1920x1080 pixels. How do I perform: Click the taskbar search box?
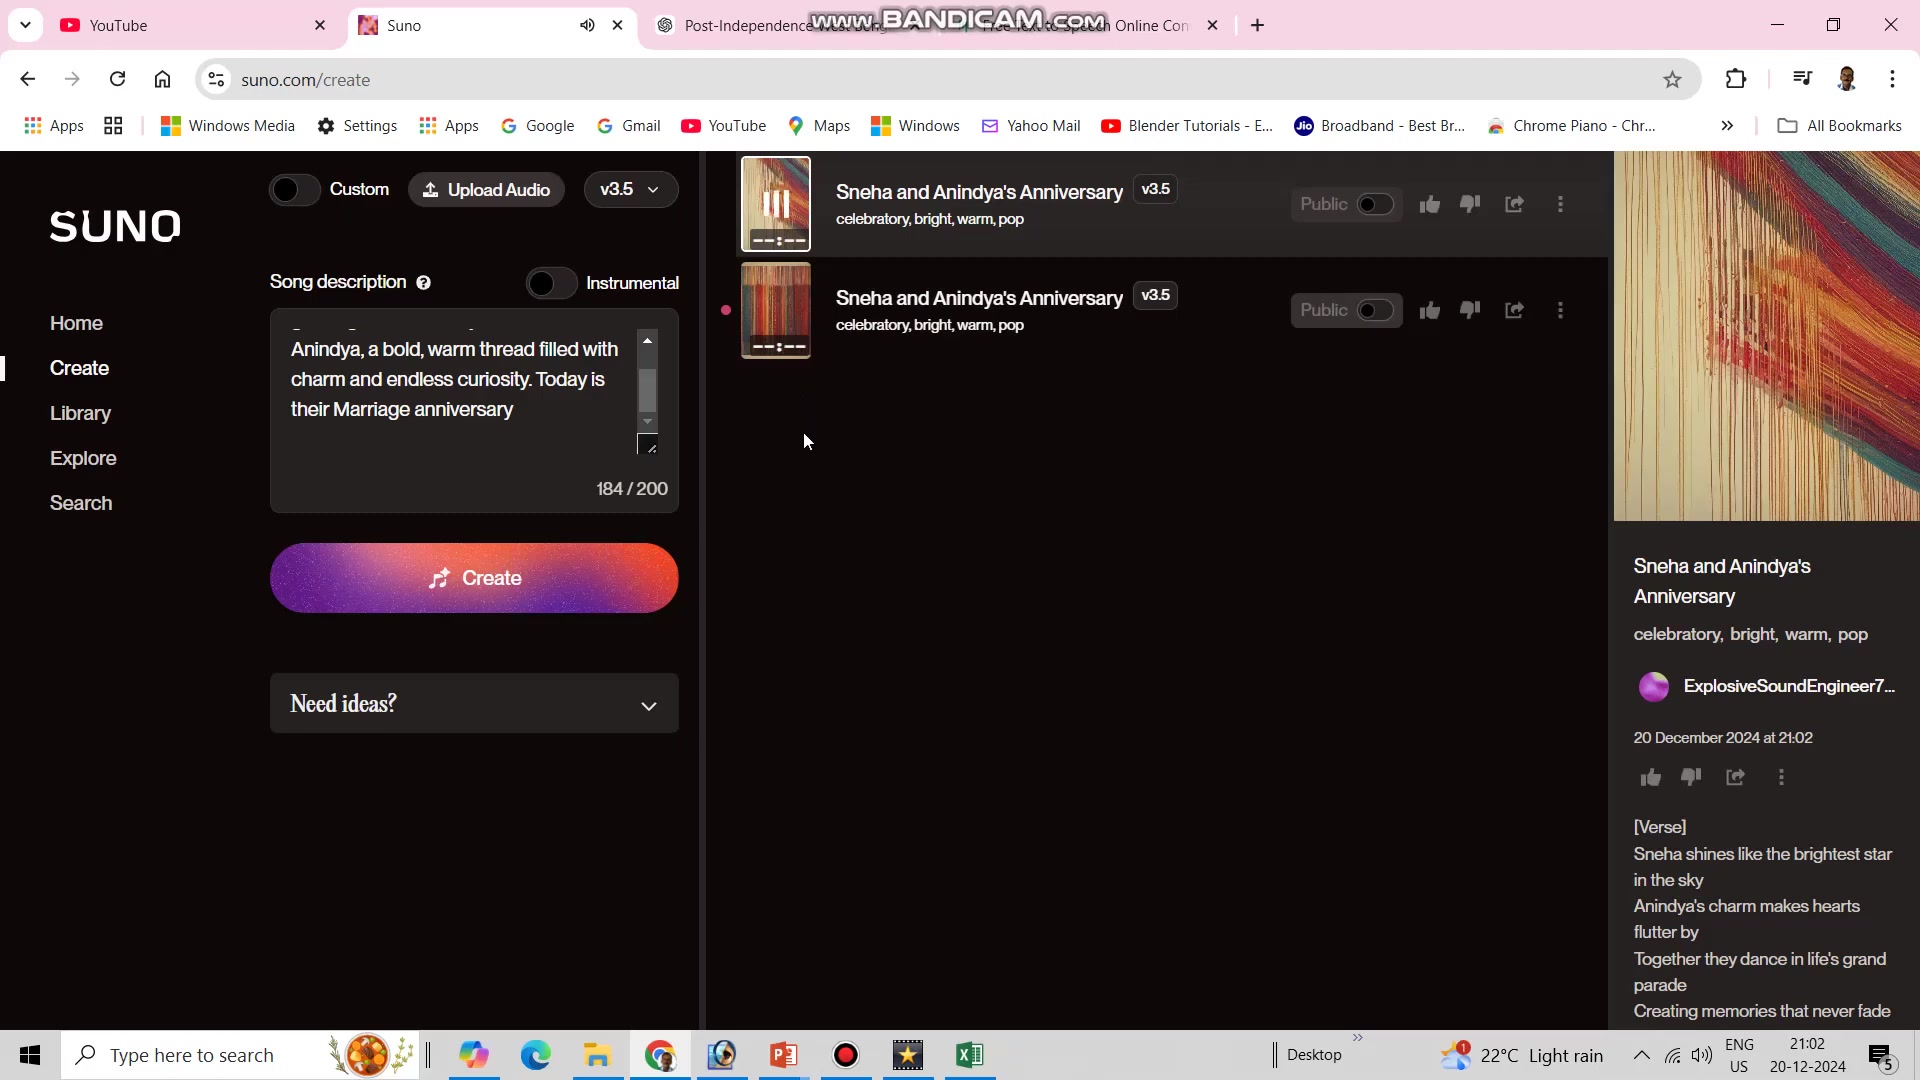click(240, 1055)
